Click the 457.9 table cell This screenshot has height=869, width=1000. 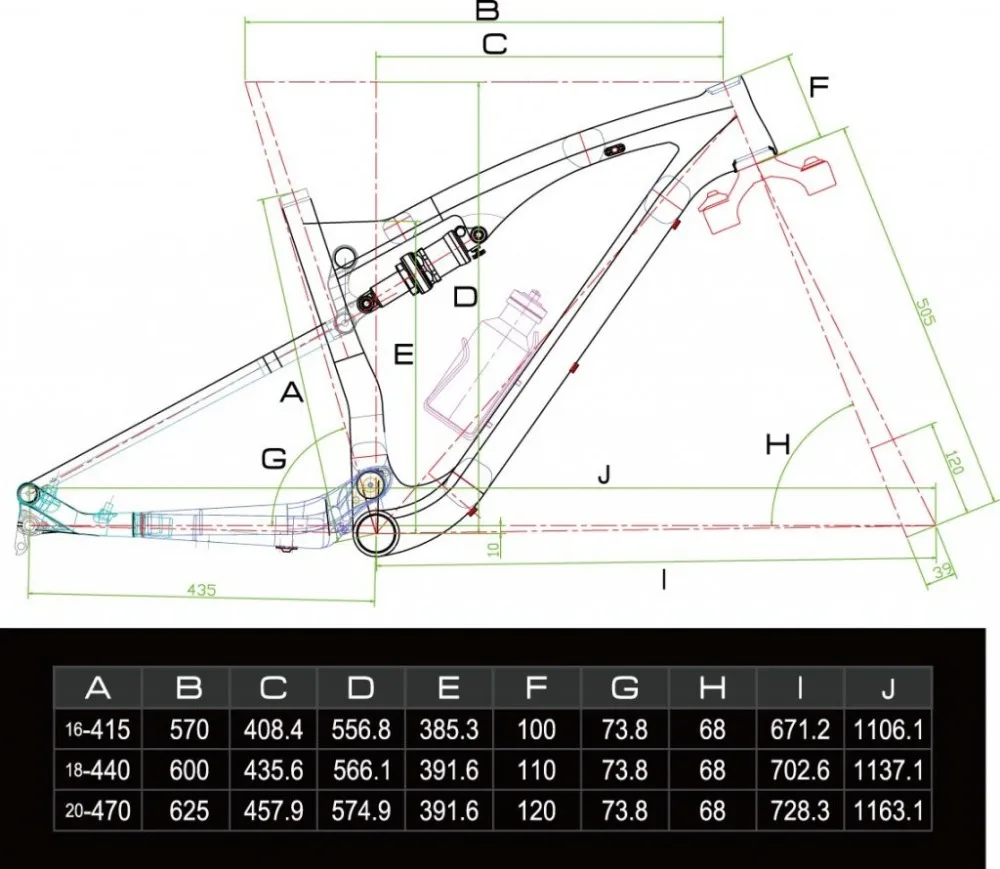pyautogui.click(x=274, y=811)
